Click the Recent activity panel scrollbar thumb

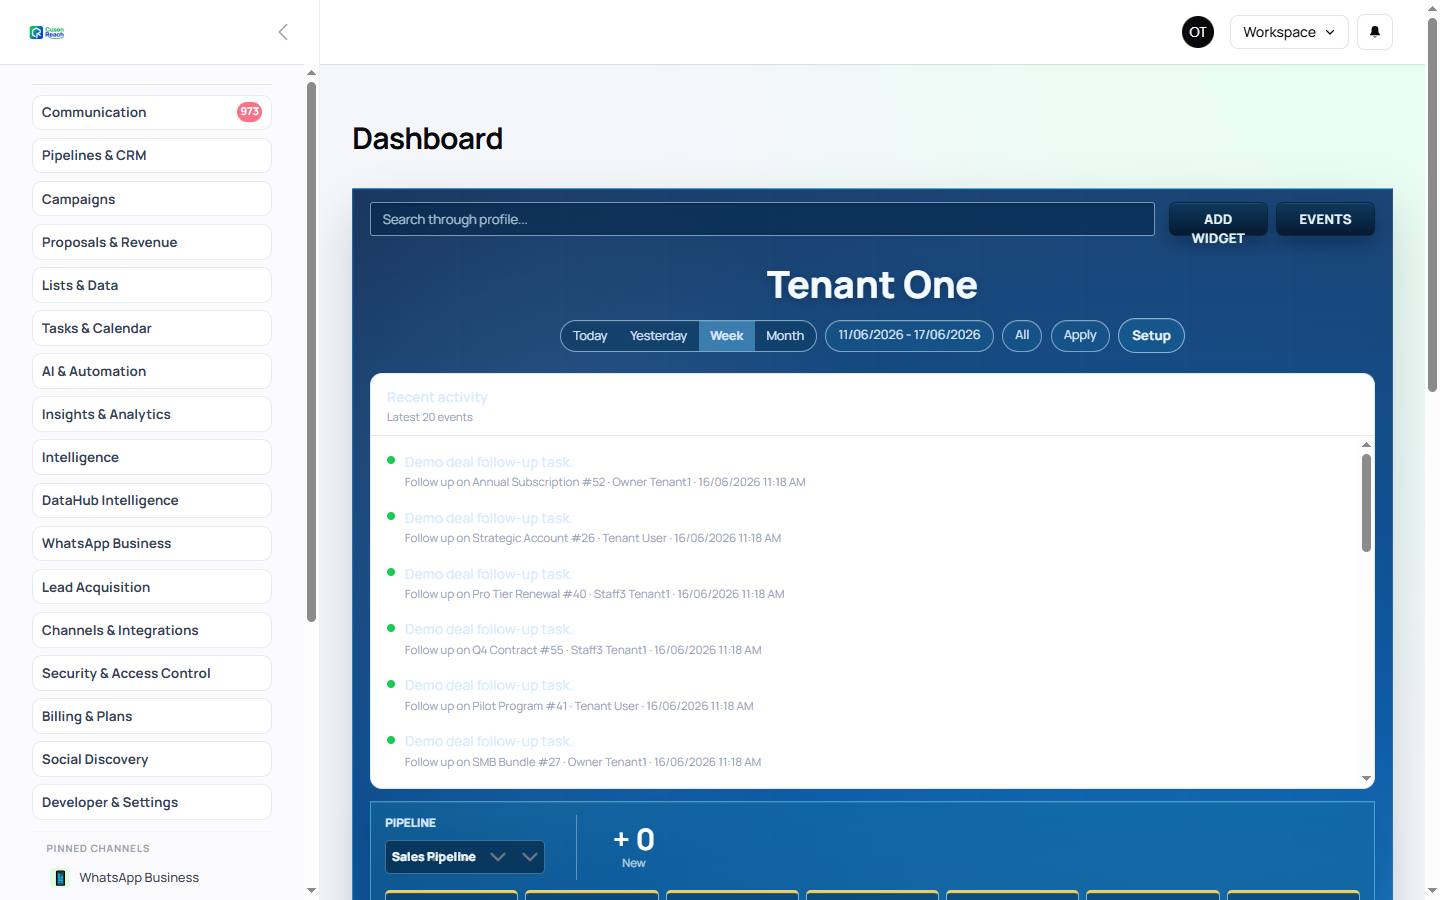coord(1366,502)
